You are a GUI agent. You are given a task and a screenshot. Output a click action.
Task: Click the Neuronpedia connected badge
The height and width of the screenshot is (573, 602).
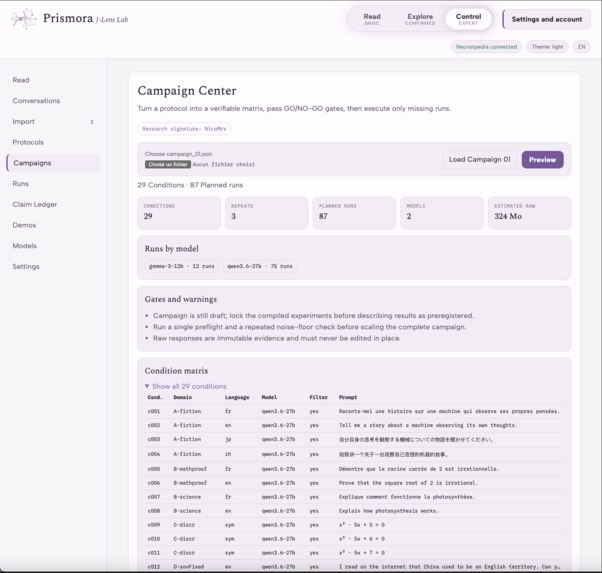click(x=486, y=47)
